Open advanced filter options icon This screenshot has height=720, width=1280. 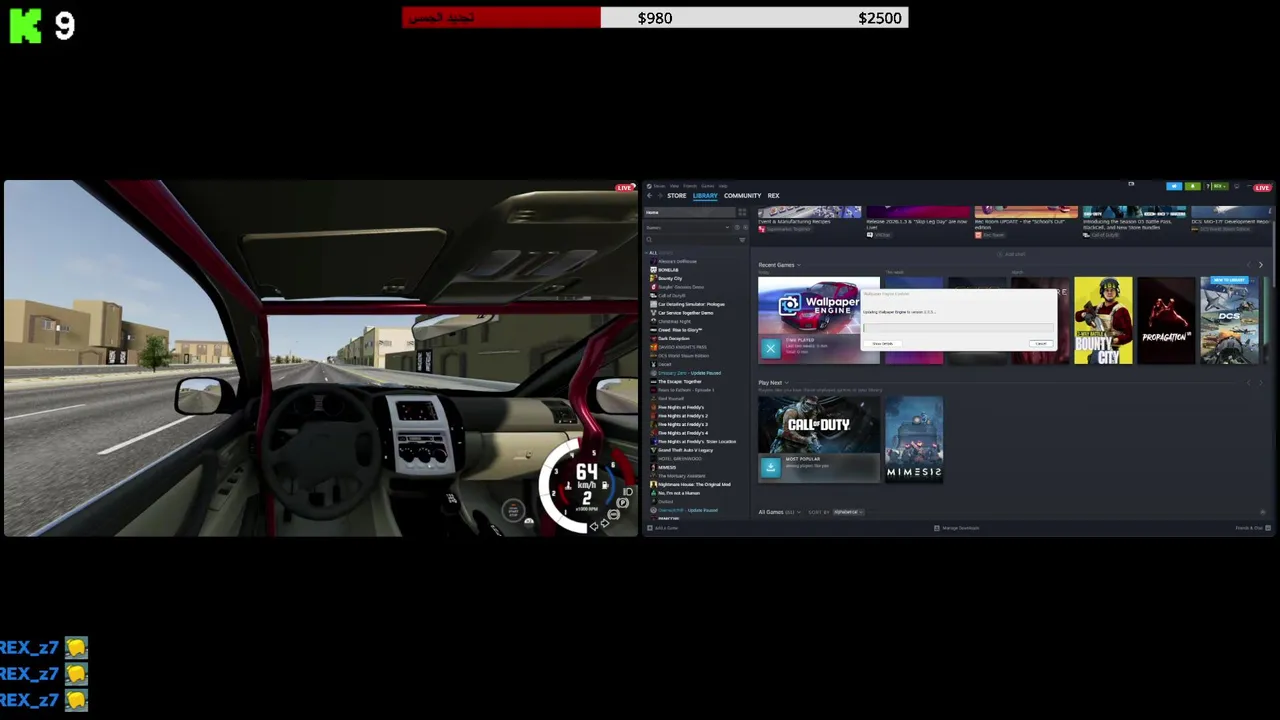click(x=742, y=240)
